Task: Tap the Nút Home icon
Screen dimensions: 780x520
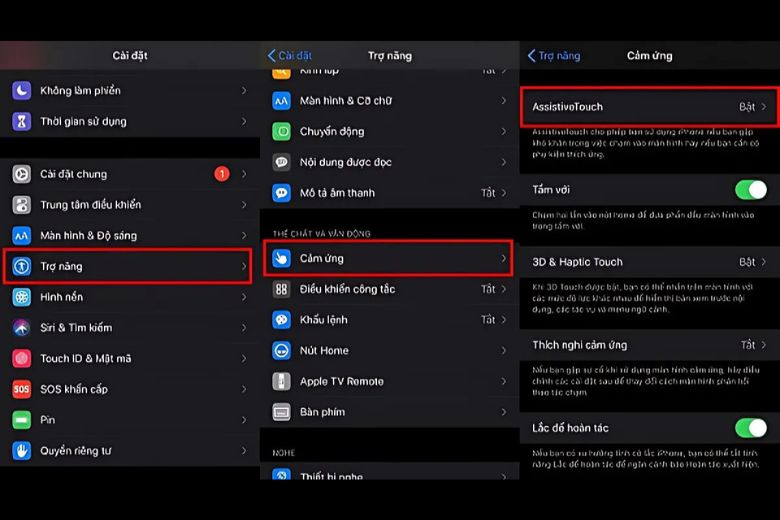Action: pos(281,351)
